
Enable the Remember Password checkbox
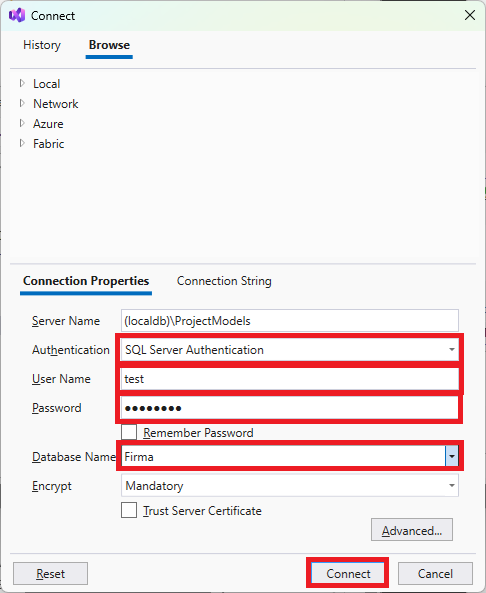pos(129,432)
